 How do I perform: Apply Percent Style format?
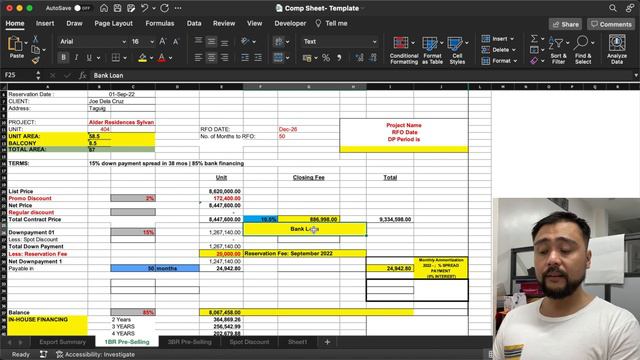point(326,58)
